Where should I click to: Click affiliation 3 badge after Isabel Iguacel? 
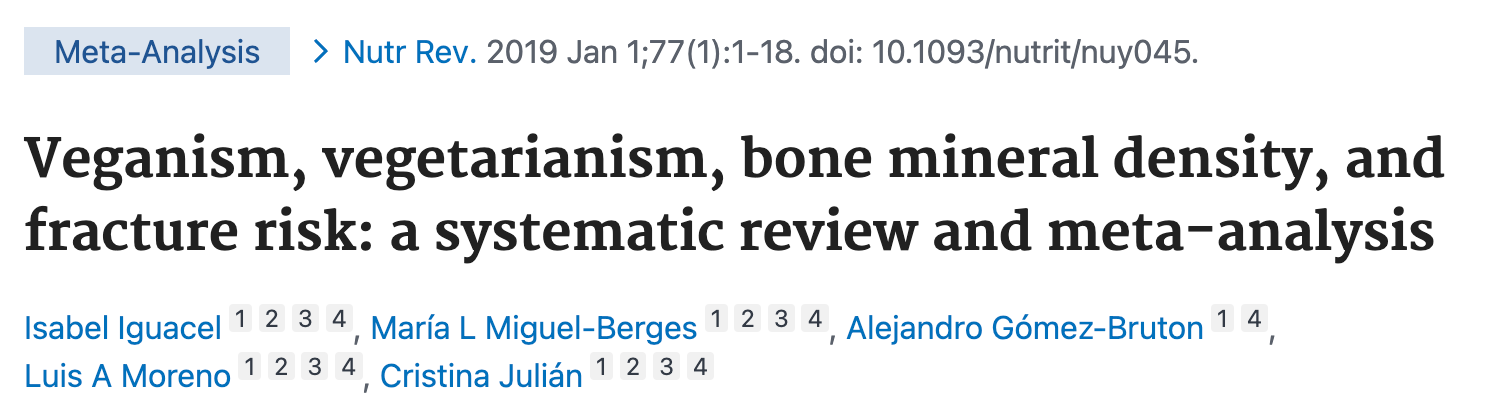pyautogui.click(x=306, y=320)
